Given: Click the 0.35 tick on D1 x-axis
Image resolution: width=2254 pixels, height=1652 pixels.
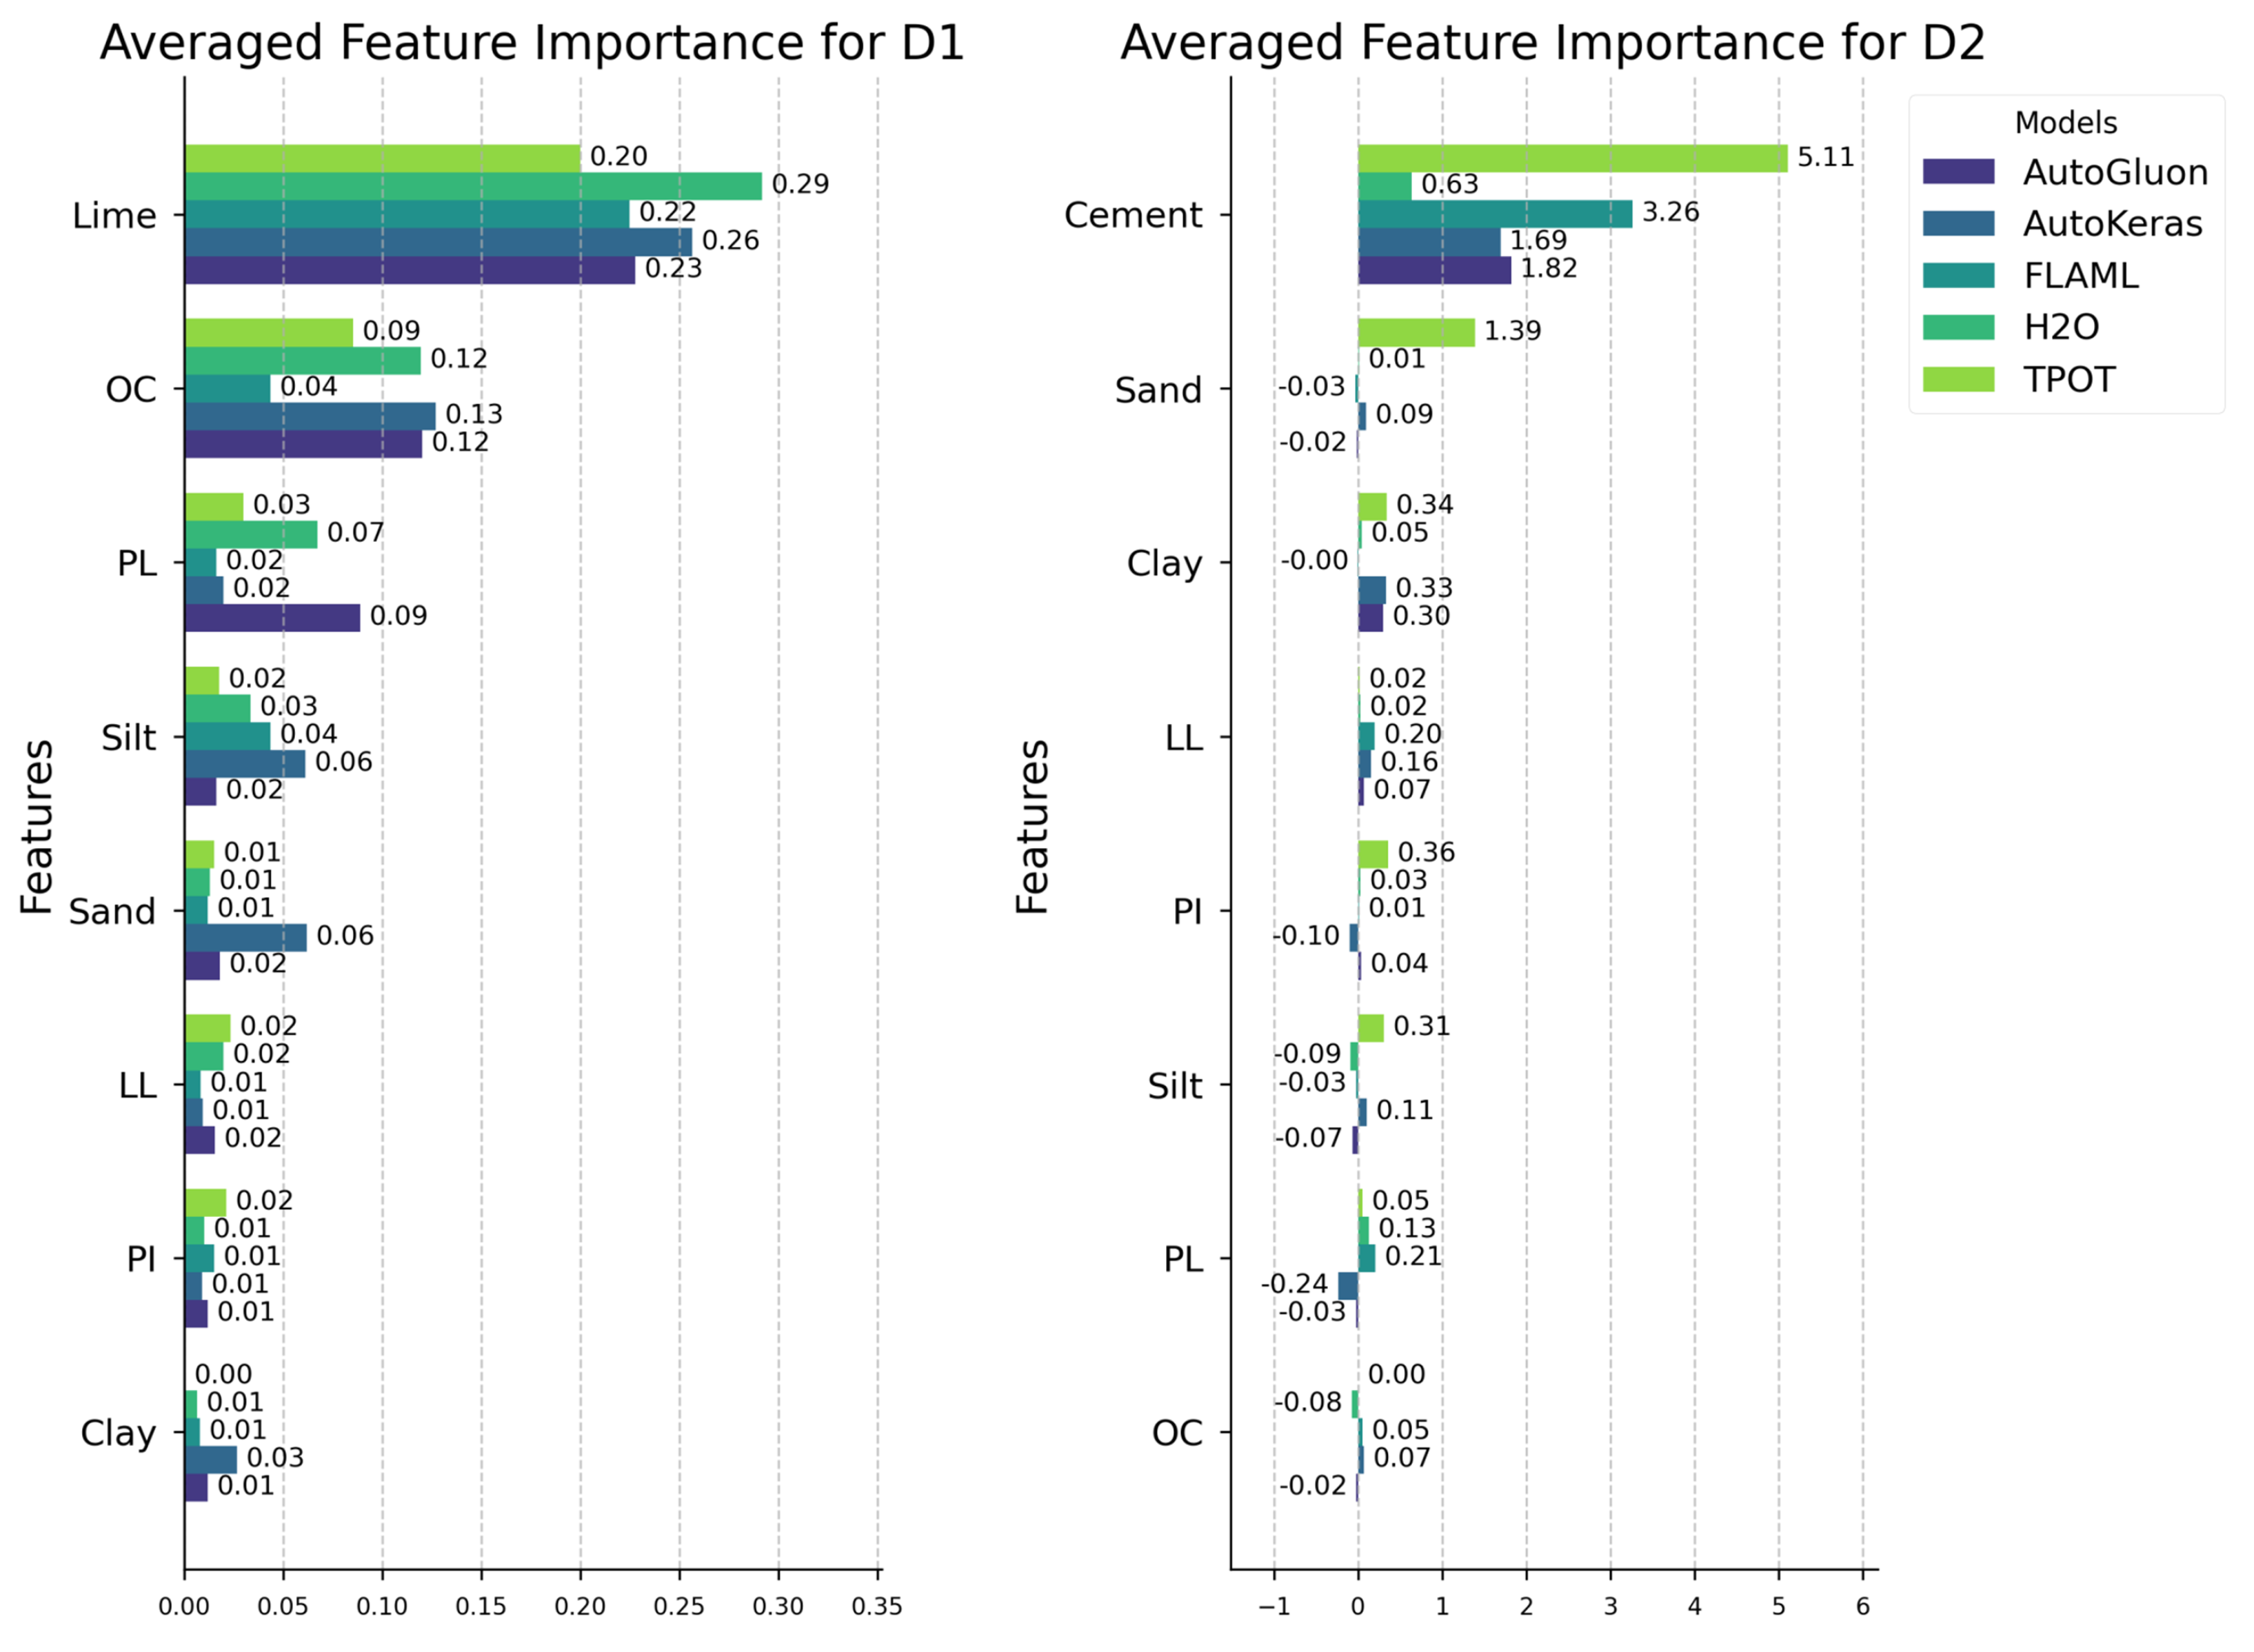Looking at the screenshot, I should pyautogui.click(x=876, y=1606).
